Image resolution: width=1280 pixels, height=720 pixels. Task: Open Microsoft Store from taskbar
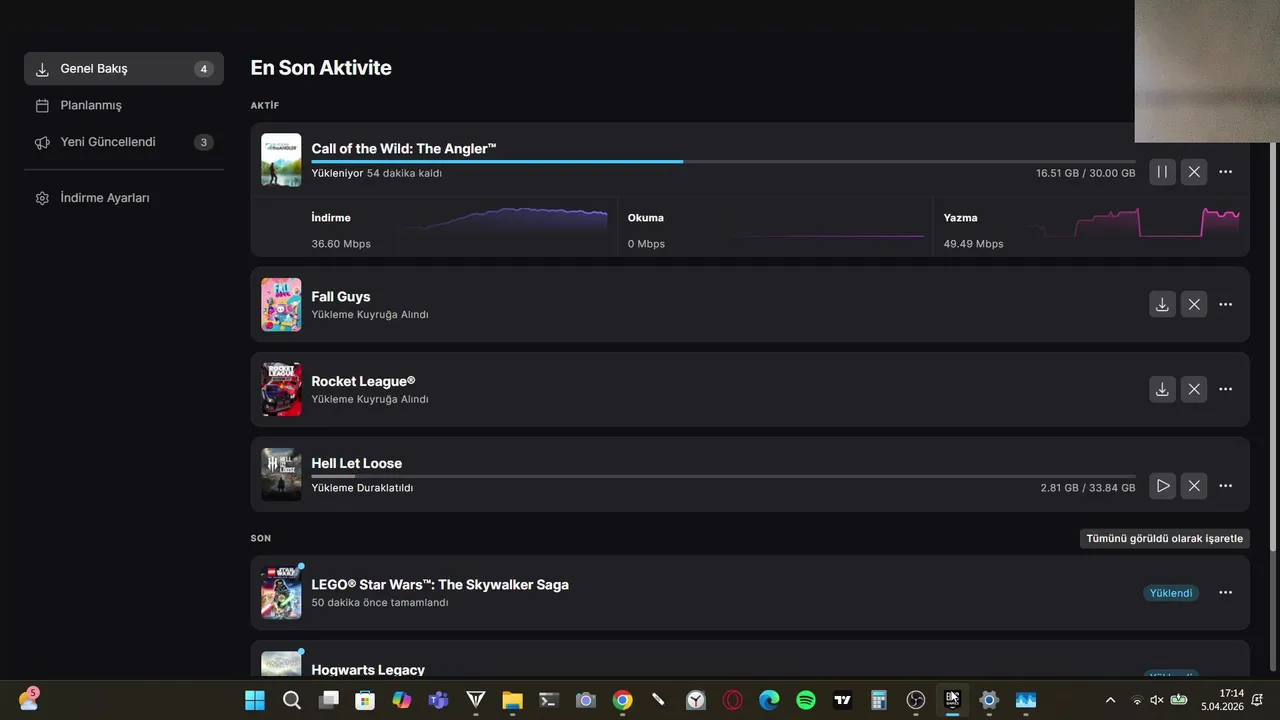point(365,700)
